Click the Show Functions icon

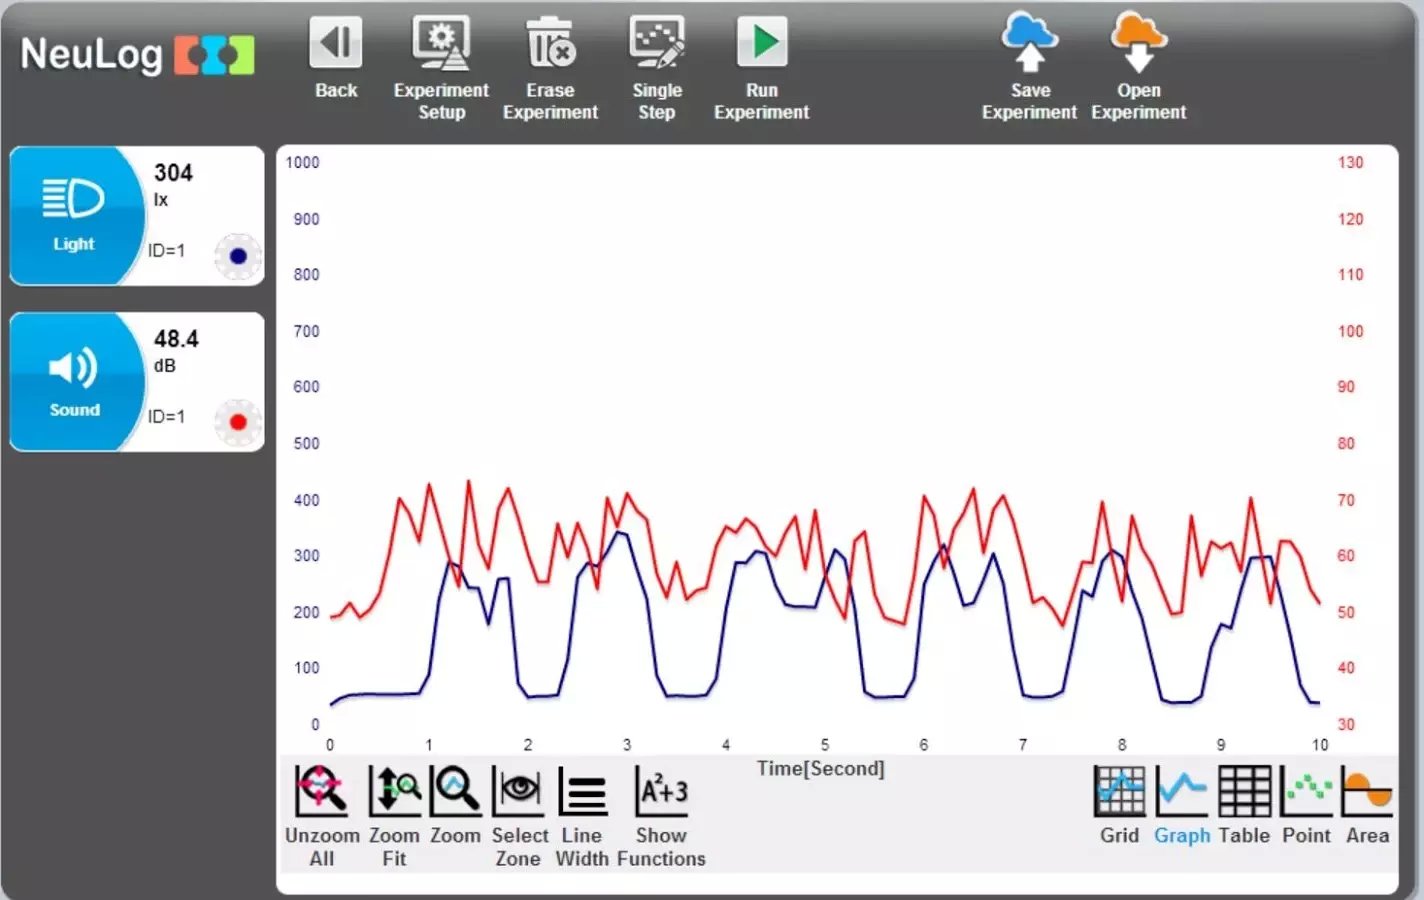point(661,791)
